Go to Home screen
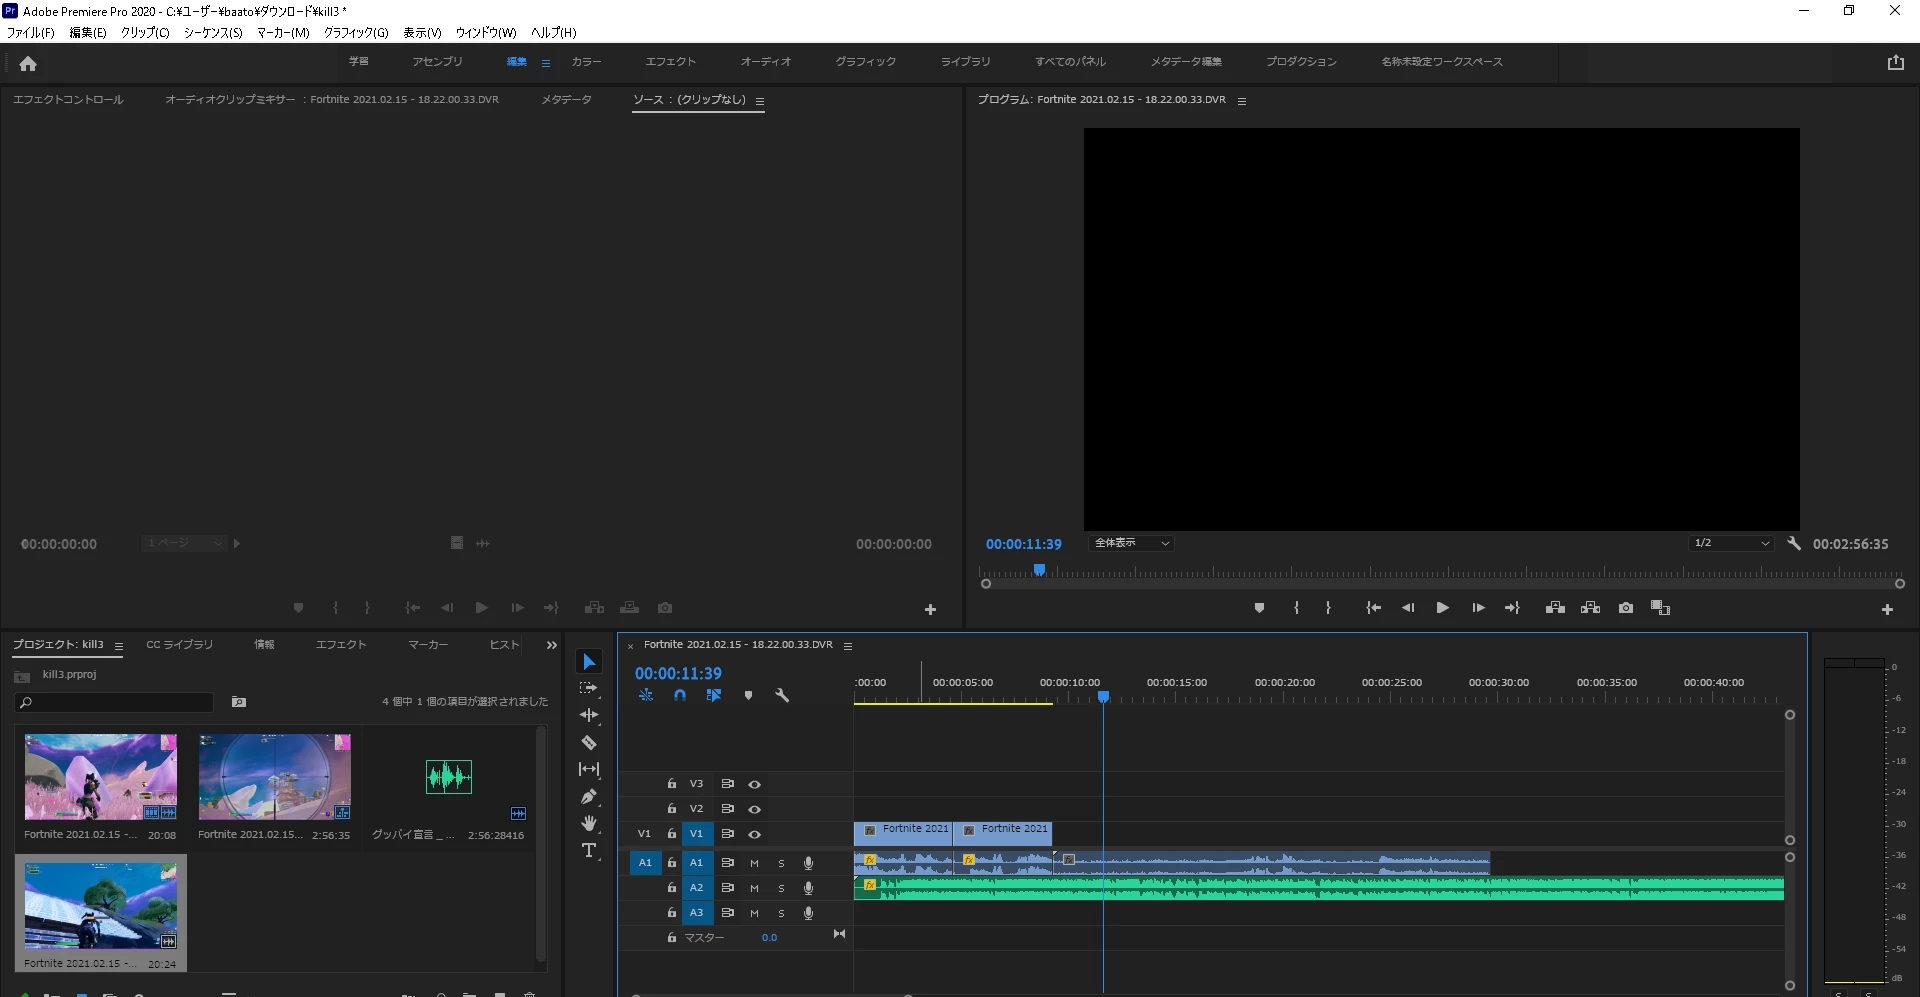 pos(28,64)
